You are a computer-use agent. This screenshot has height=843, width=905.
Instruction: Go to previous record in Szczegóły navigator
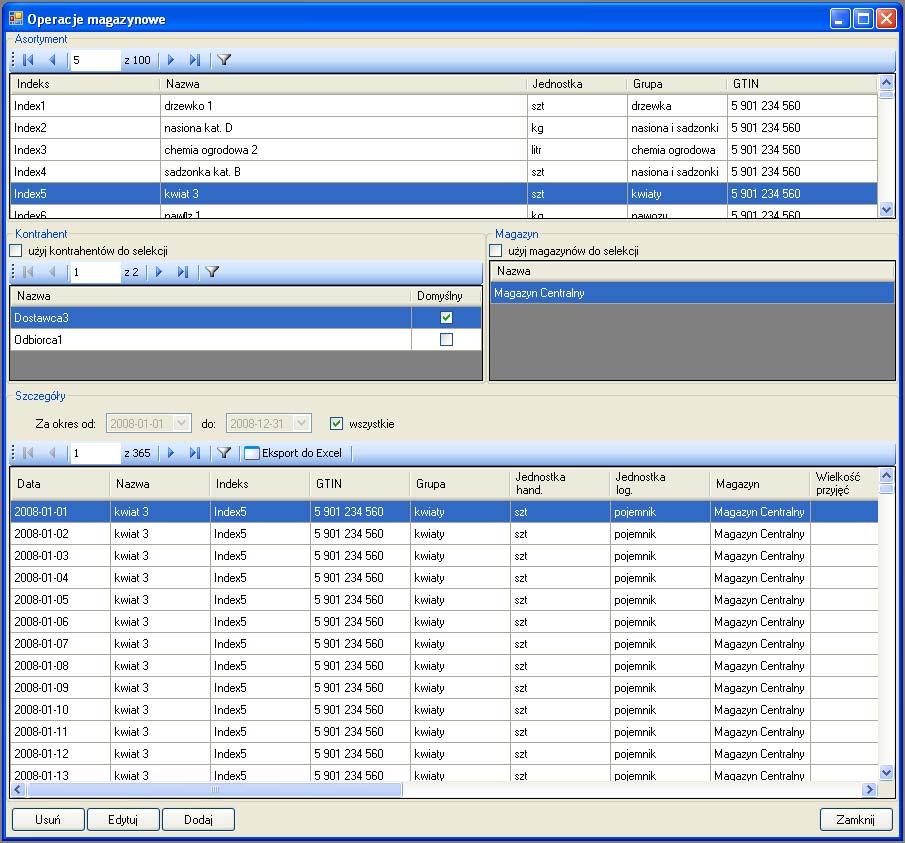53,453
